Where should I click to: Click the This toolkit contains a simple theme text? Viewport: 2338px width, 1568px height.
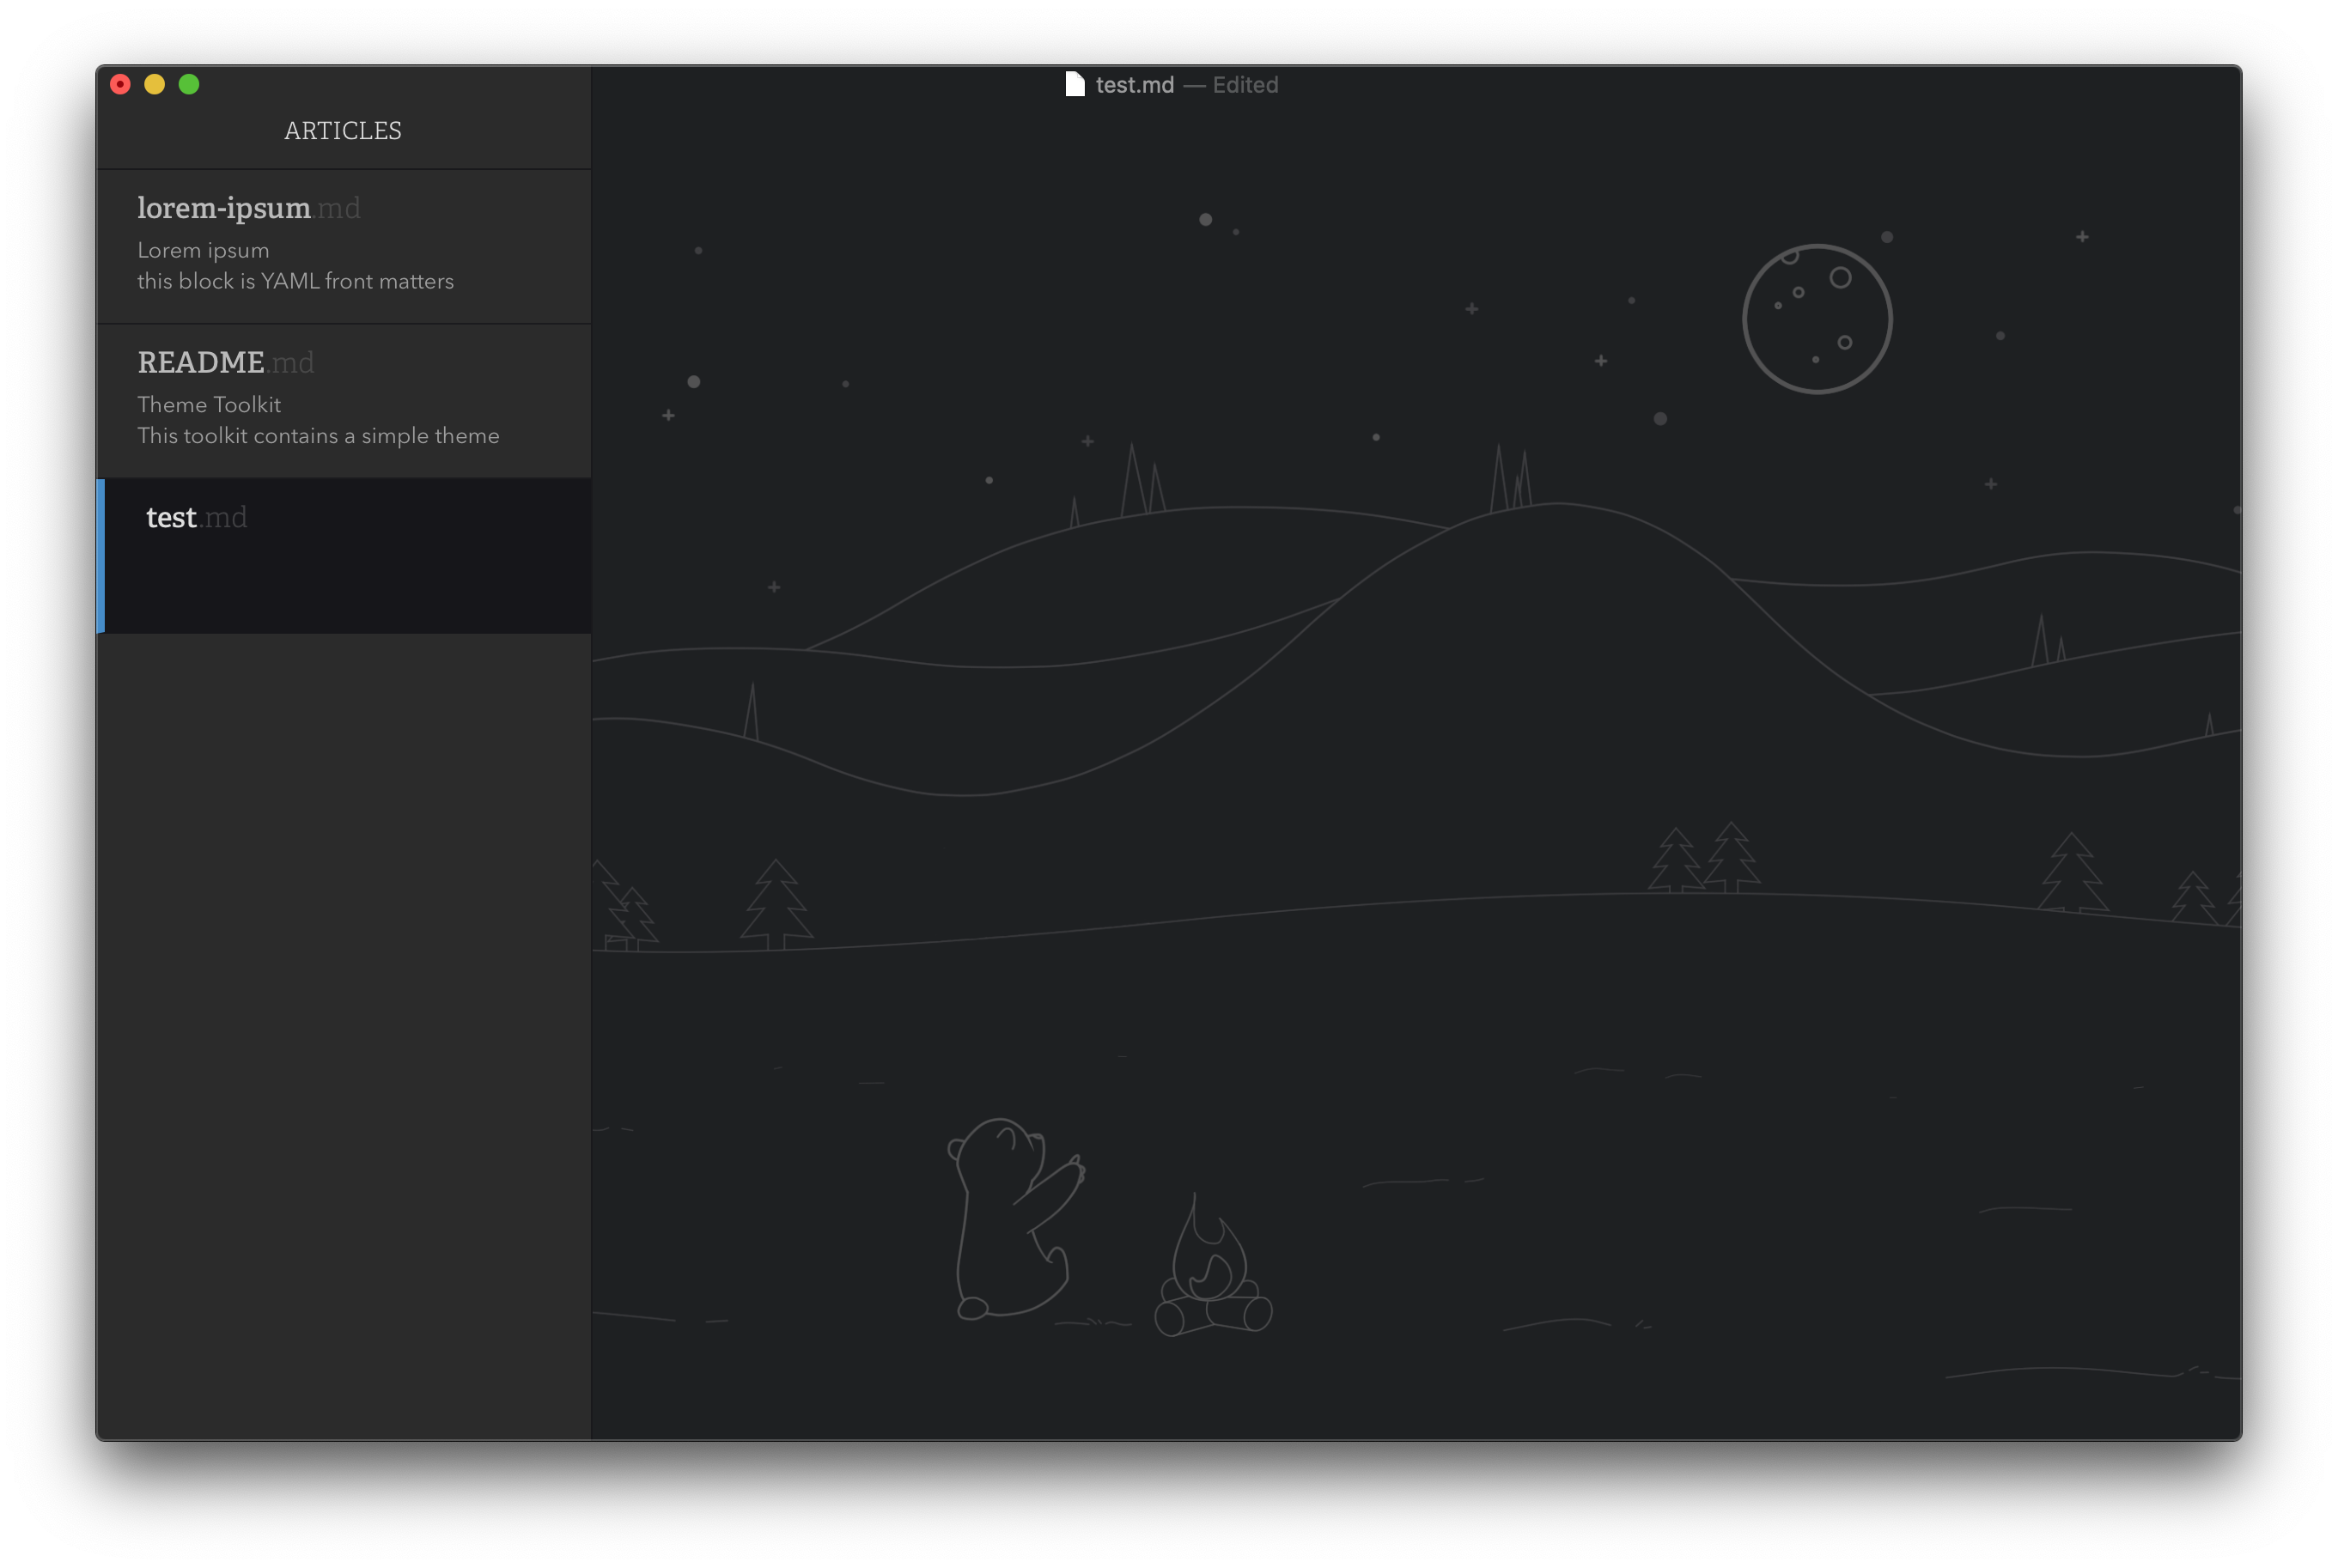click(318, 436)
